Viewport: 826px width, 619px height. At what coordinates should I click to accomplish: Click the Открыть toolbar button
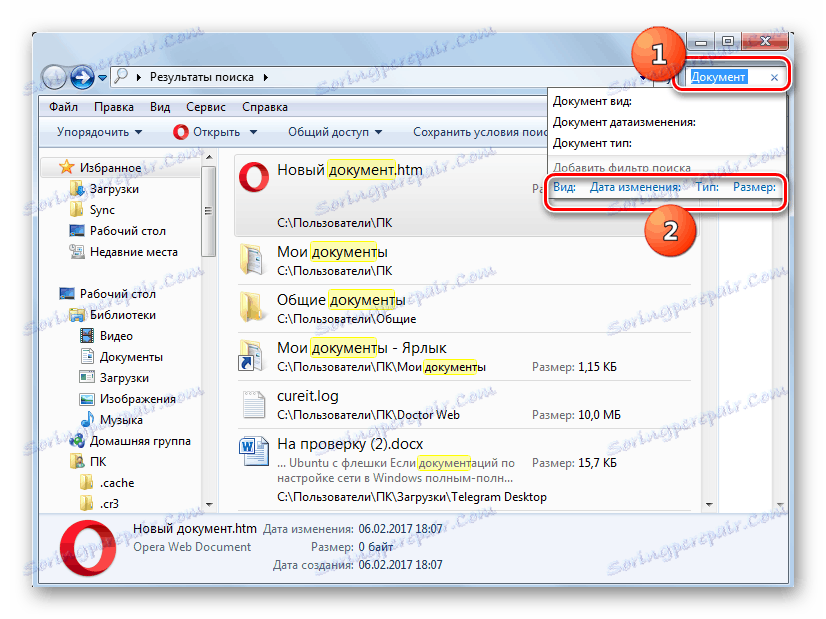tap(206, 132)
